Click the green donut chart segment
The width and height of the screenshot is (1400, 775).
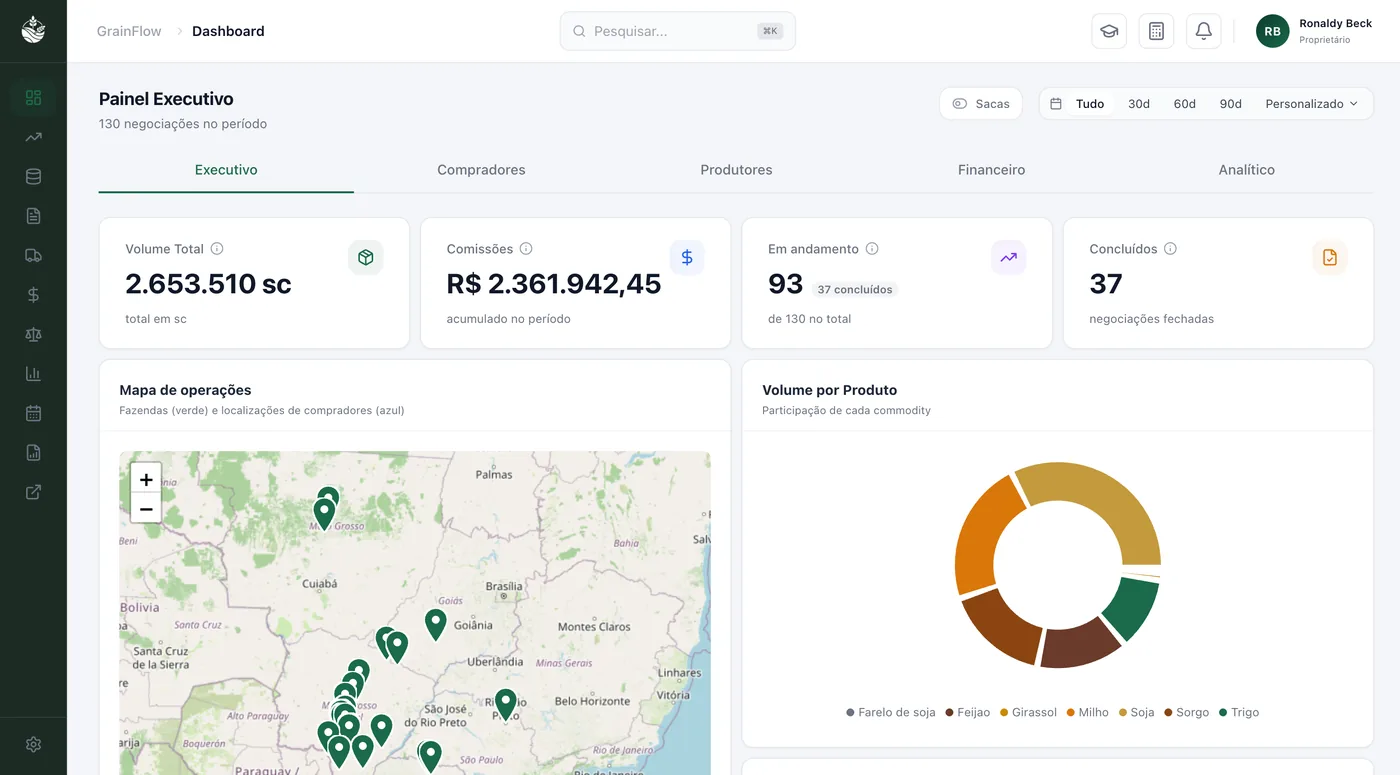(1131, 608)
